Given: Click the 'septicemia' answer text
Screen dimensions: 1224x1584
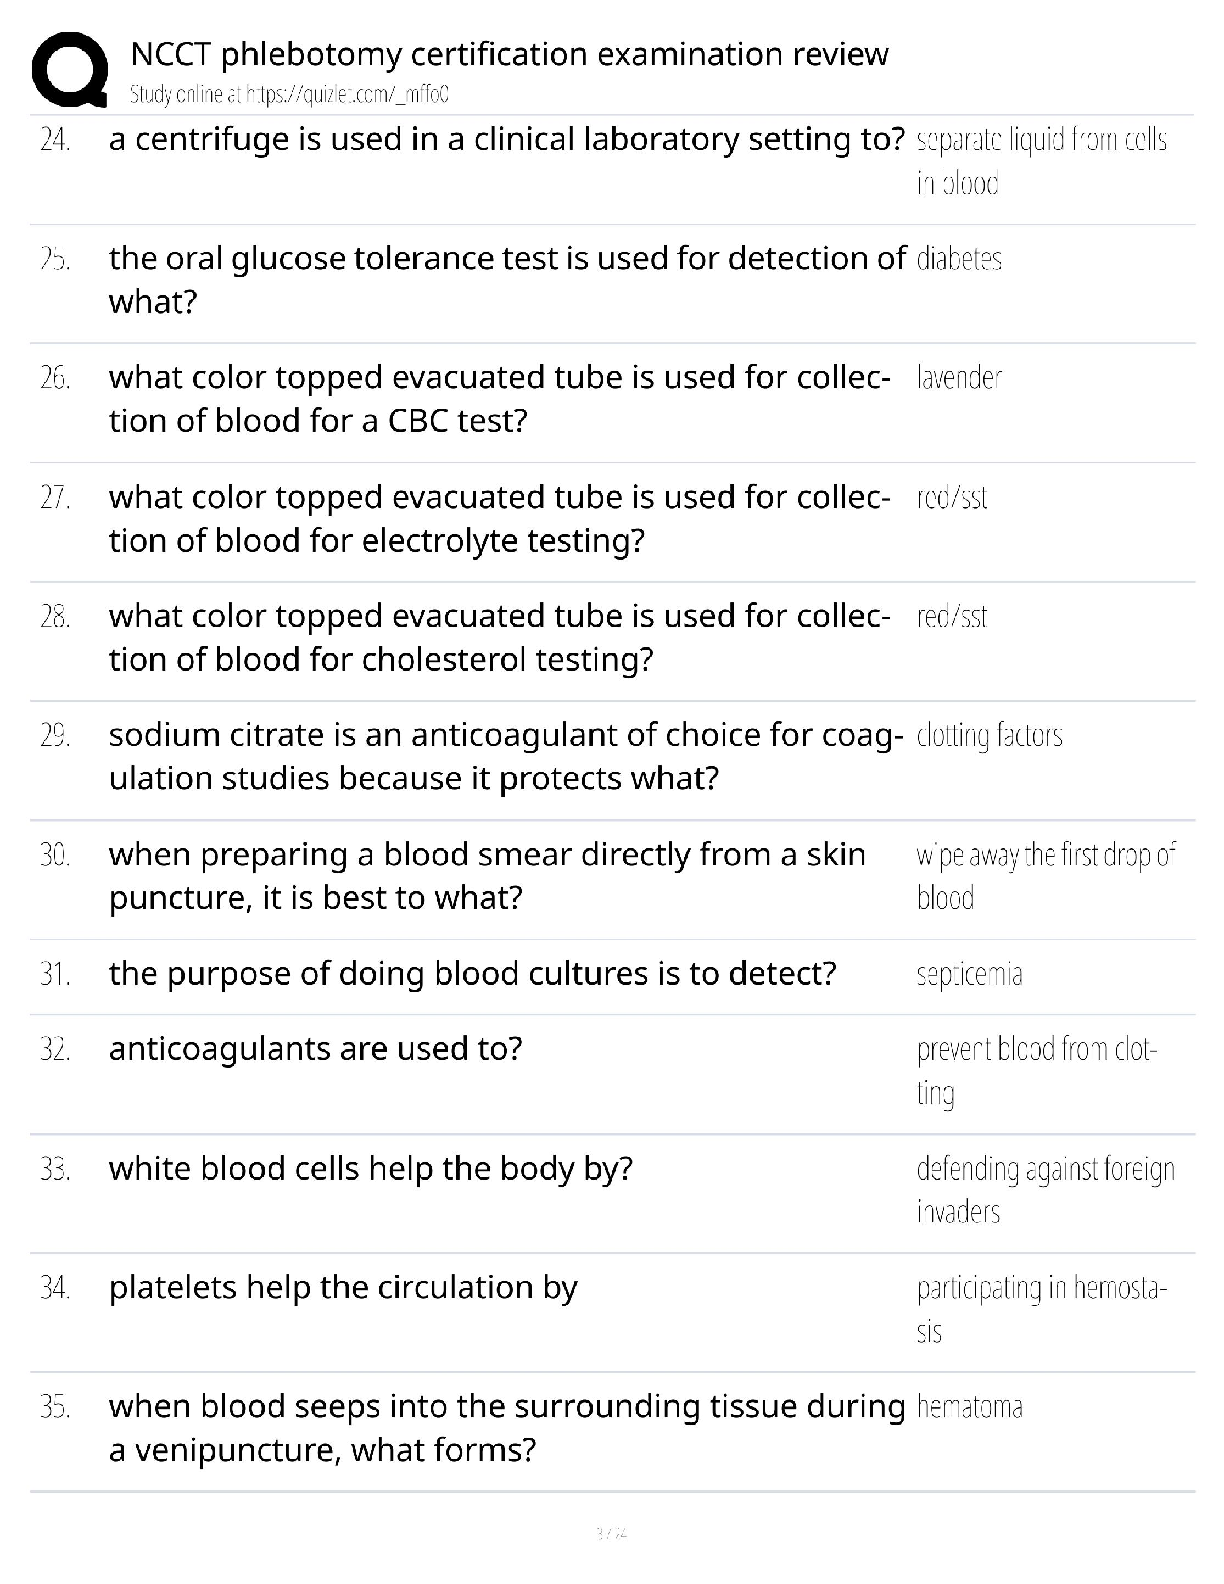Looking at the screenshot, I should click(x=969, y=974).
